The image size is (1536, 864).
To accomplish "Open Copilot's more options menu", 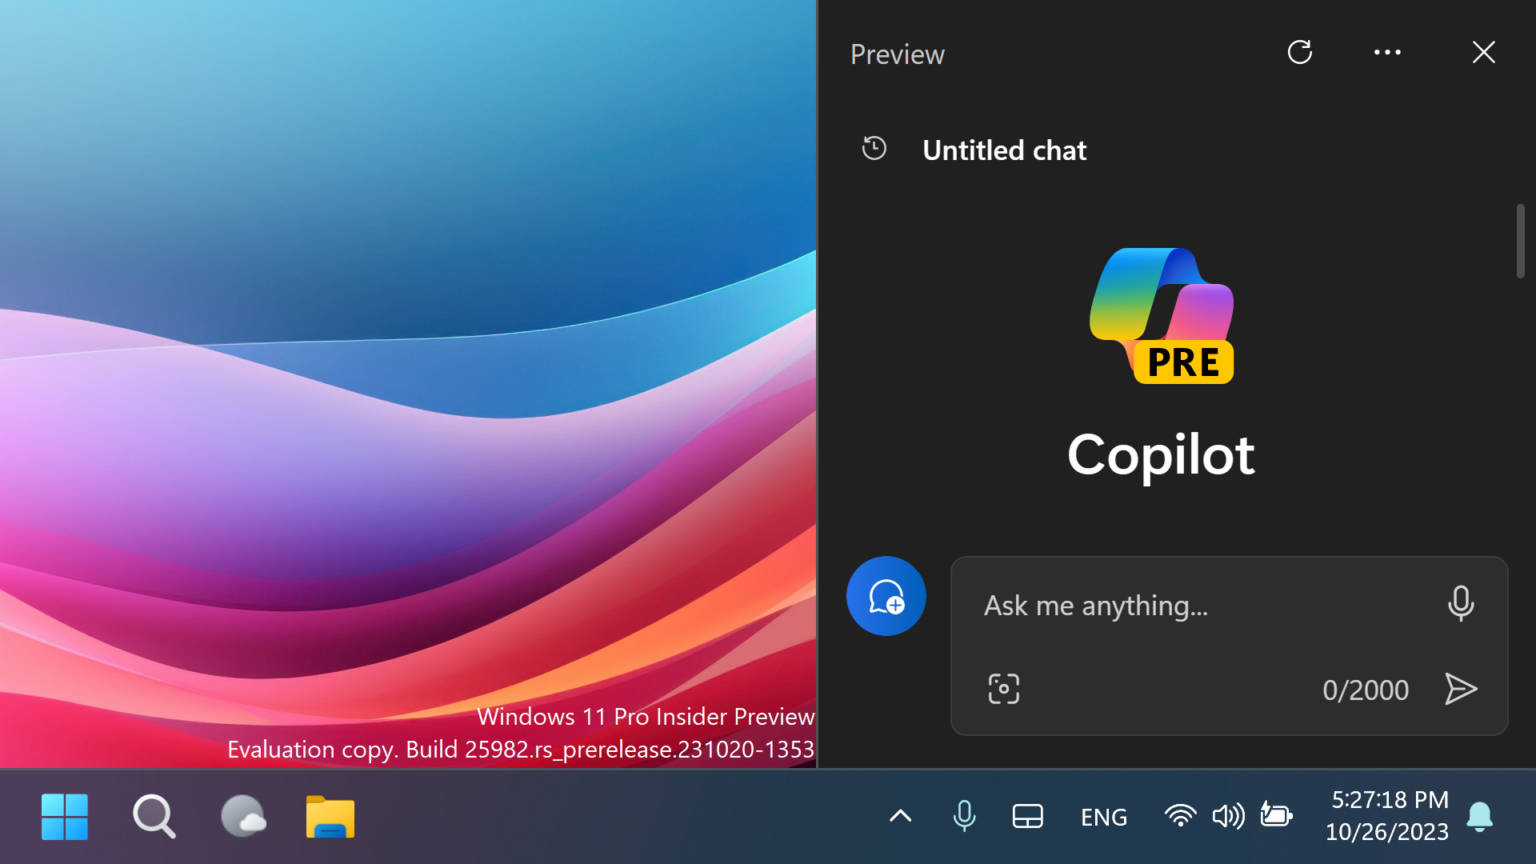I will pos(1387,52).
